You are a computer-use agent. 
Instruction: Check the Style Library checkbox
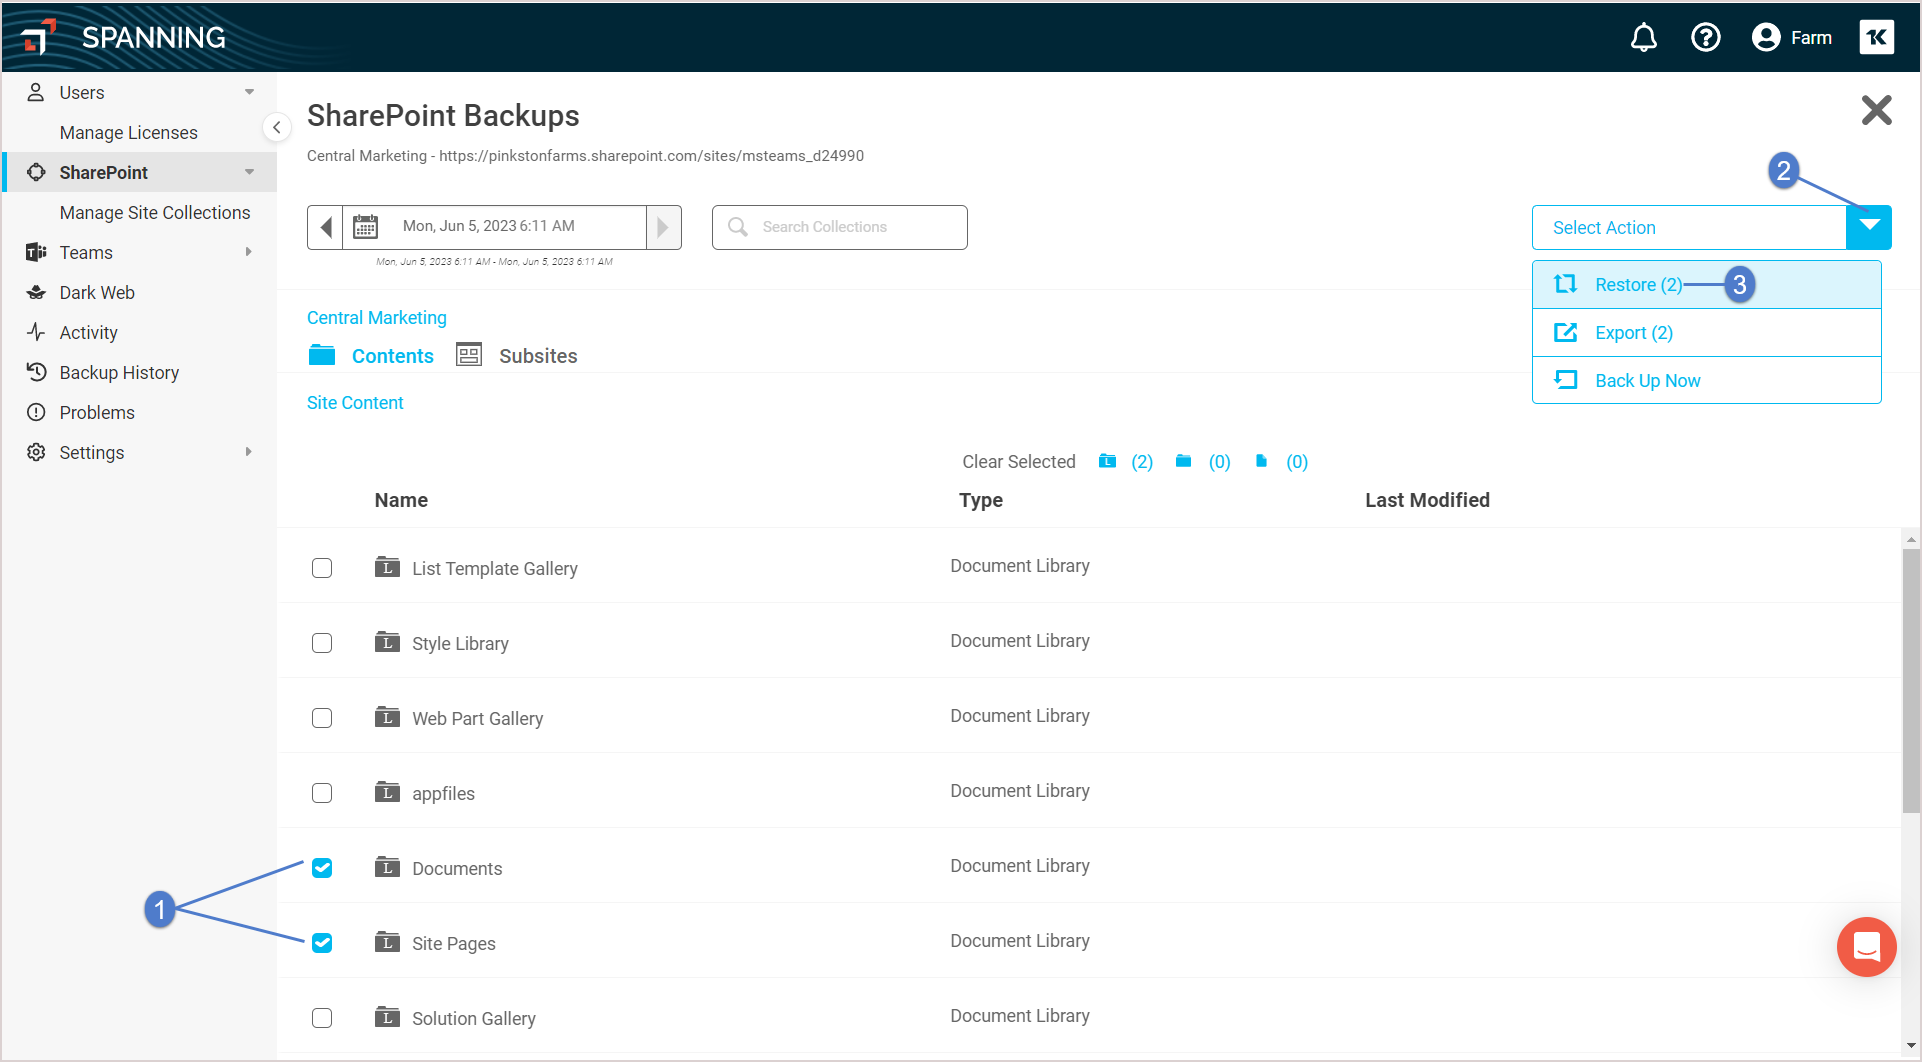(322, 643)
